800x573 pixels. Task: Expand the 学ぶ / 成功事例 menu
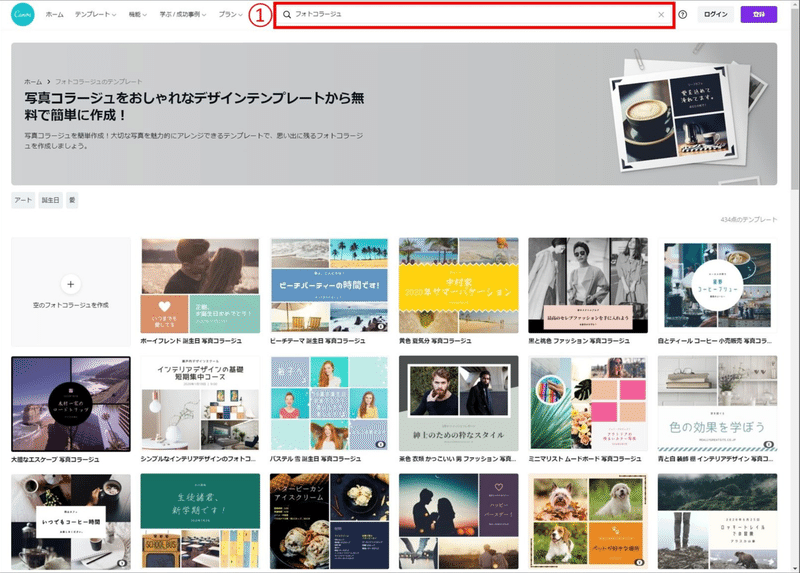[x=183, y=15]
